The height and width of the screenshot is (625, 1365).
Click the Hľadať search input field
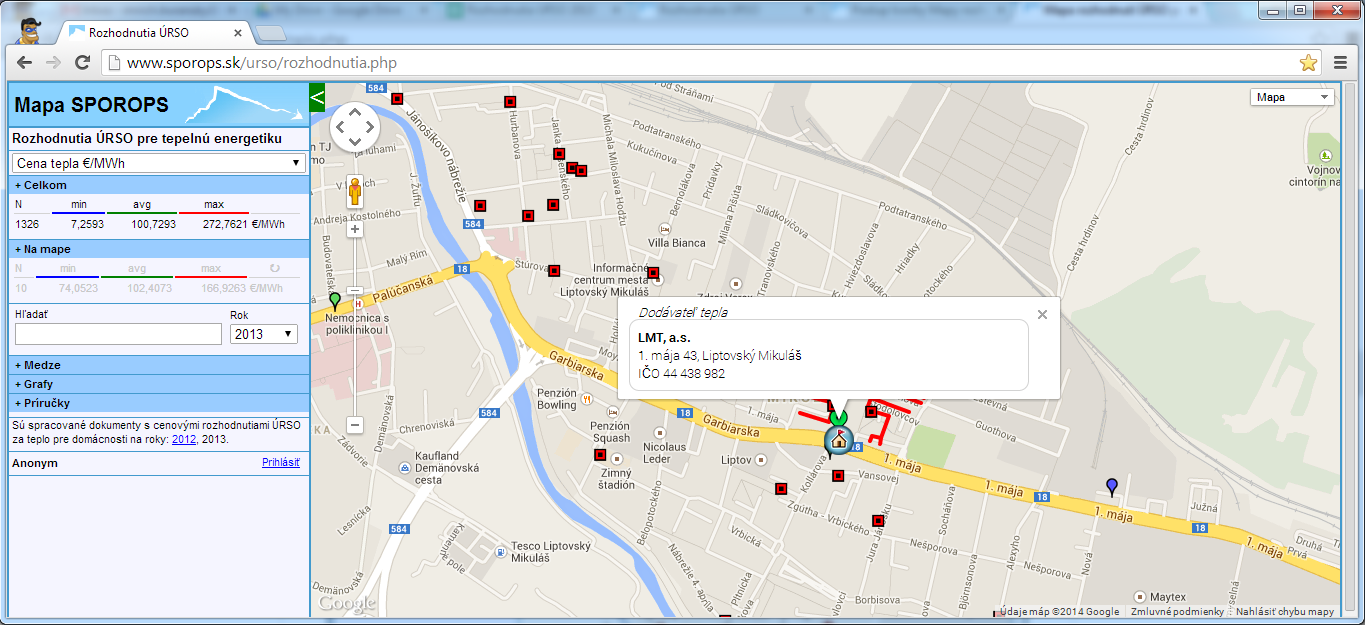(x=118, y=334)
